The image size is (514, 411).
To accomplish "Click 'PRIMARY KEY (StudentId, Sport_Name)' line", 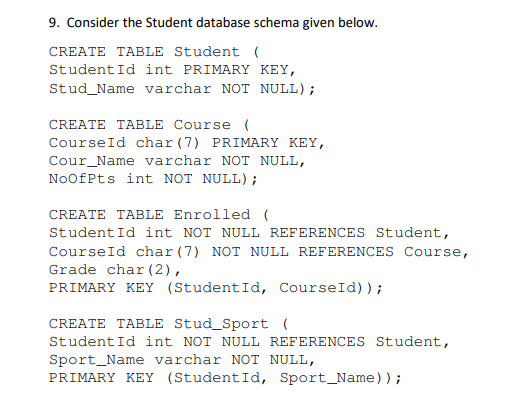I will pyautogui.click(x=225, y=378).
